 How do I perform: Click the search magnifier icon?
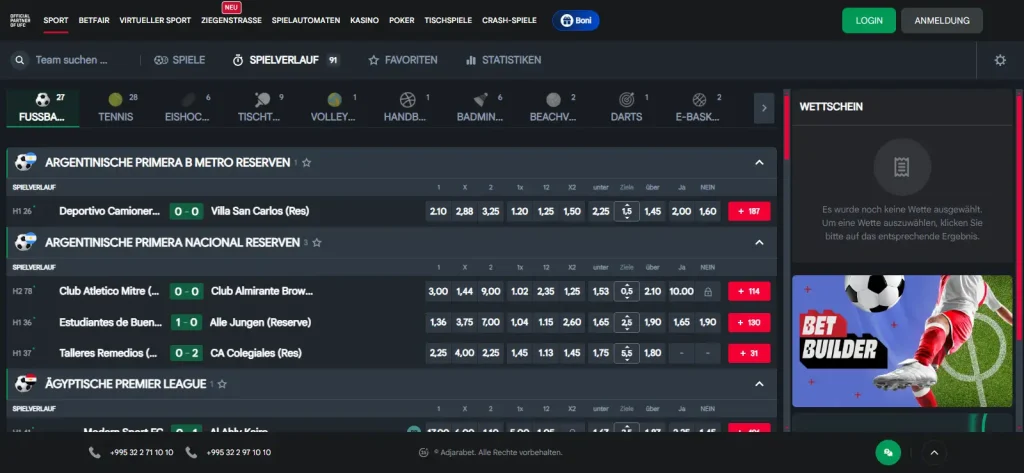coord(20,60)
